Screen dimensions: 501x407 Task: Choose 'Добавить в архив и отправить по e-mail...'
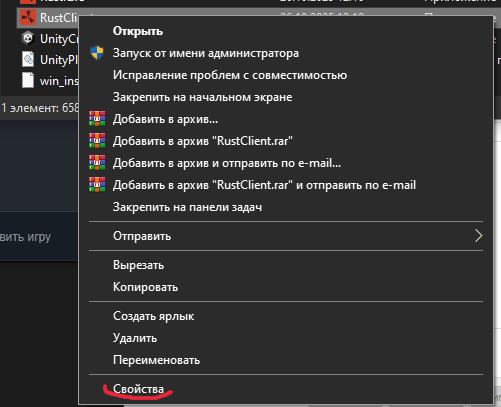pyautogui.click(x=227, y=163)
